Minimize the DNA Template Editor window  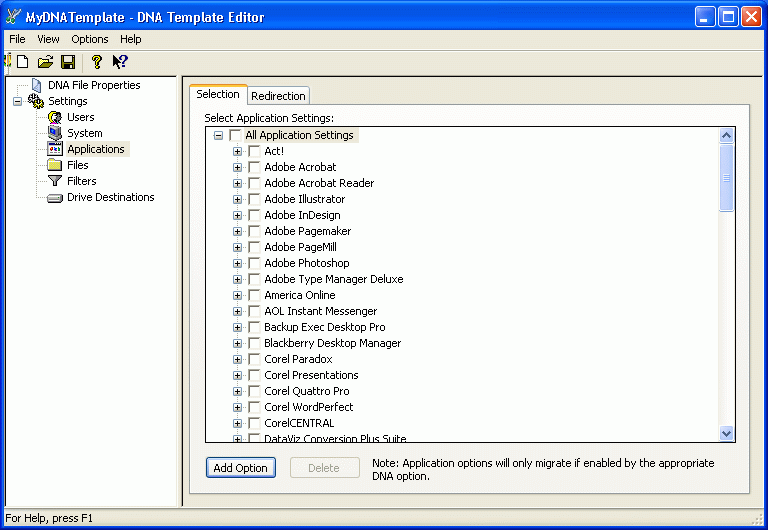(x=705, y=17)
